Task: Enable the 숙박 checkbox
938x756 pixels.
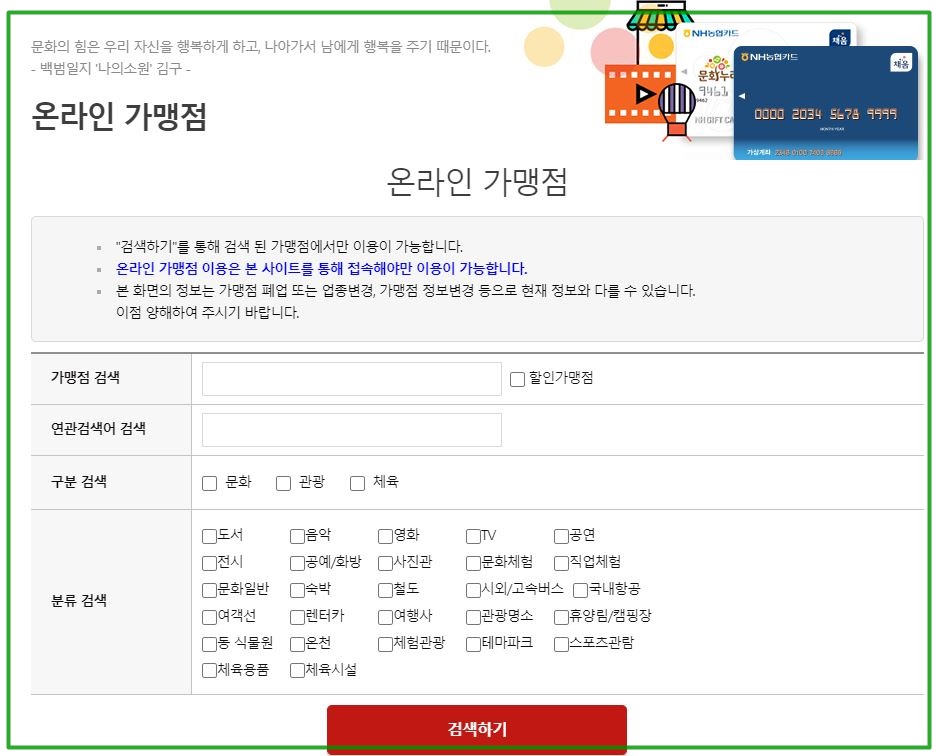Action: coord(296,590)
